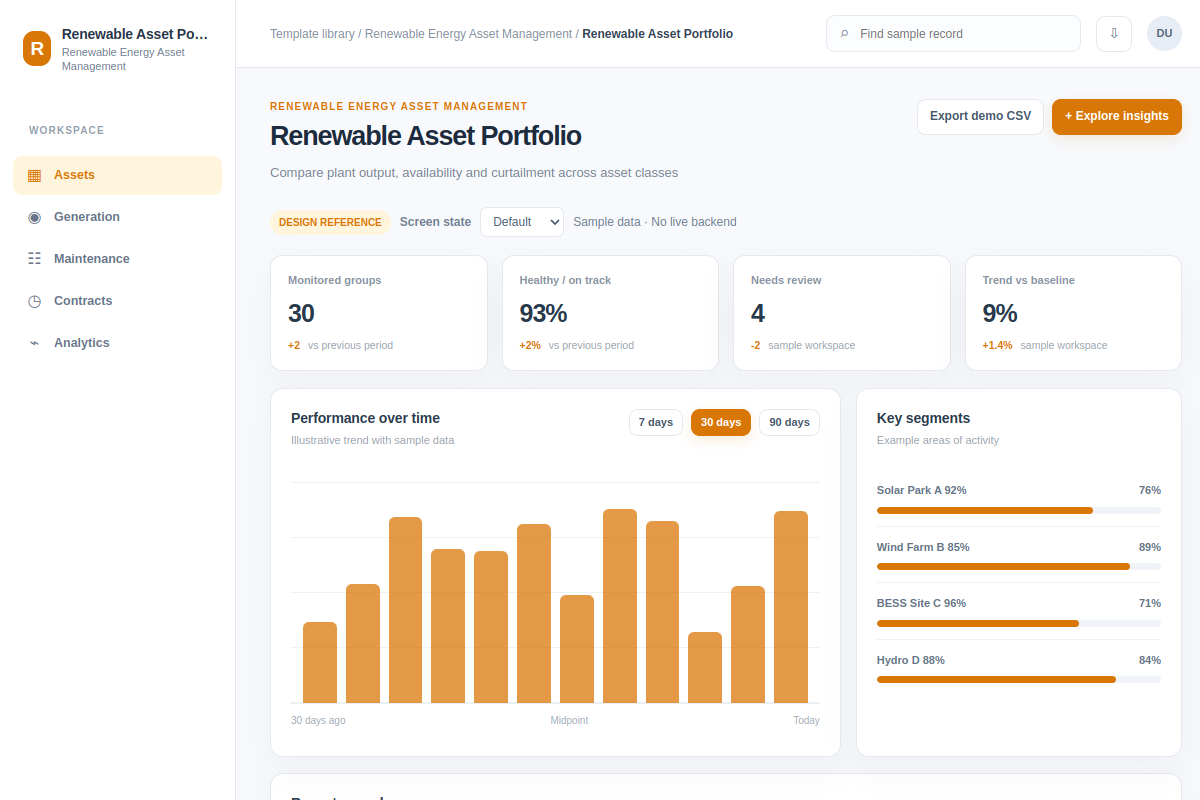Click the BESS Site C progress bar
Screen dimensions: 1200x800
coord(1019,623)
